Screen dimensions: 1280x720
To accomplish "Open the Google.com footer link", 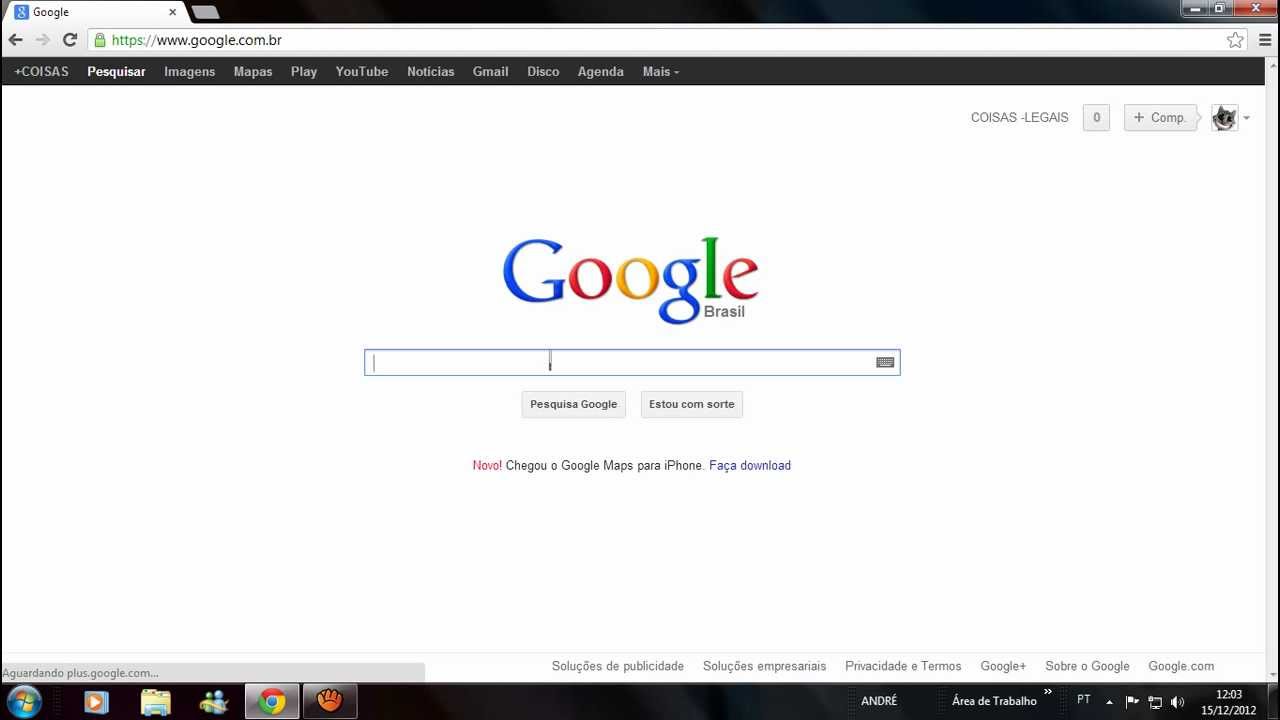I will point(1181,666).
